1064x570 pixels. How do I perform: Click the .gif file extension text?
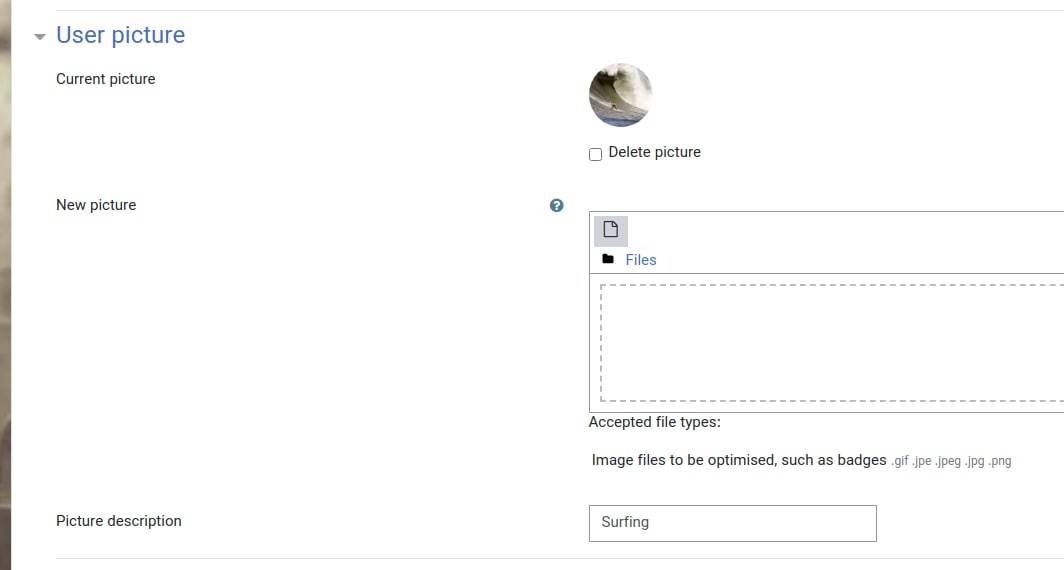pos(899,461)
